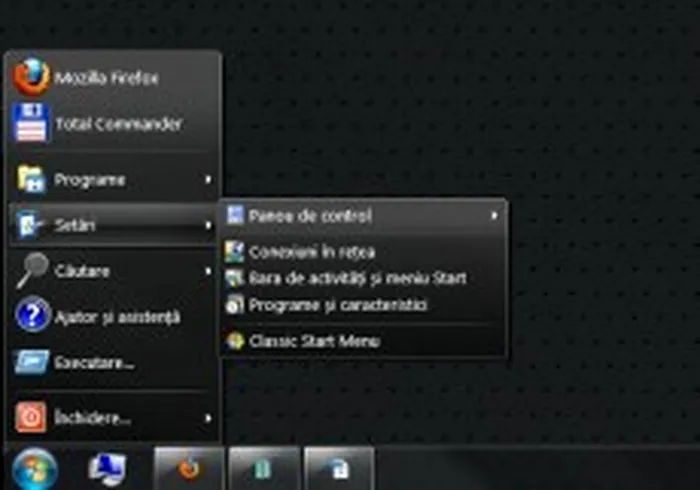Click the computer icon on the taskbar
The width and height of the screenshot is (700, 490).
click(x=106, y=468)
